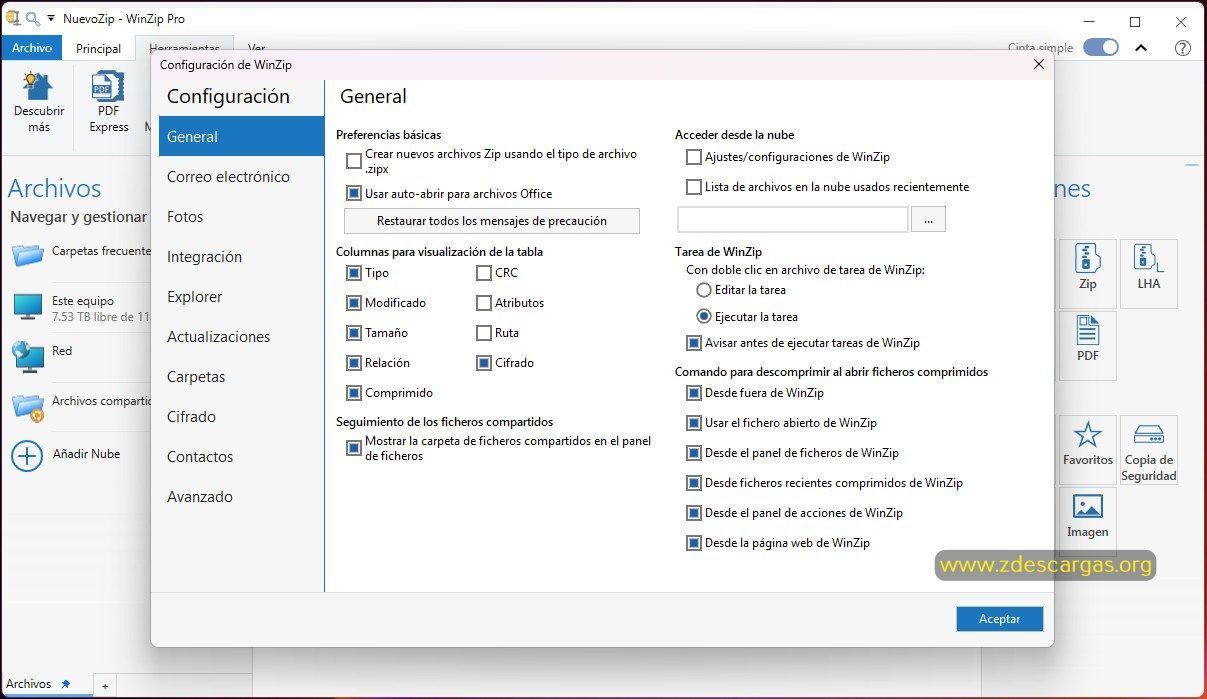
Task: Click the WinZip app icon in title bar
Action: [12, 18]
